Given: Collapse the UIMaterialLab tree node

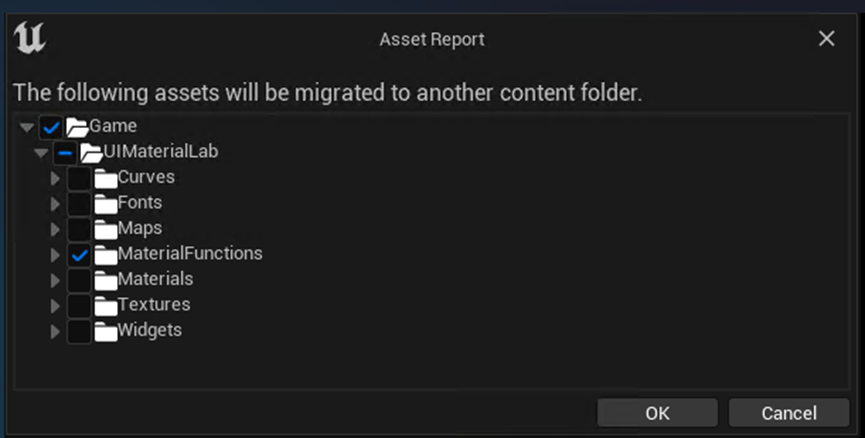Looking at the screenshot, I should click(41, 153).
